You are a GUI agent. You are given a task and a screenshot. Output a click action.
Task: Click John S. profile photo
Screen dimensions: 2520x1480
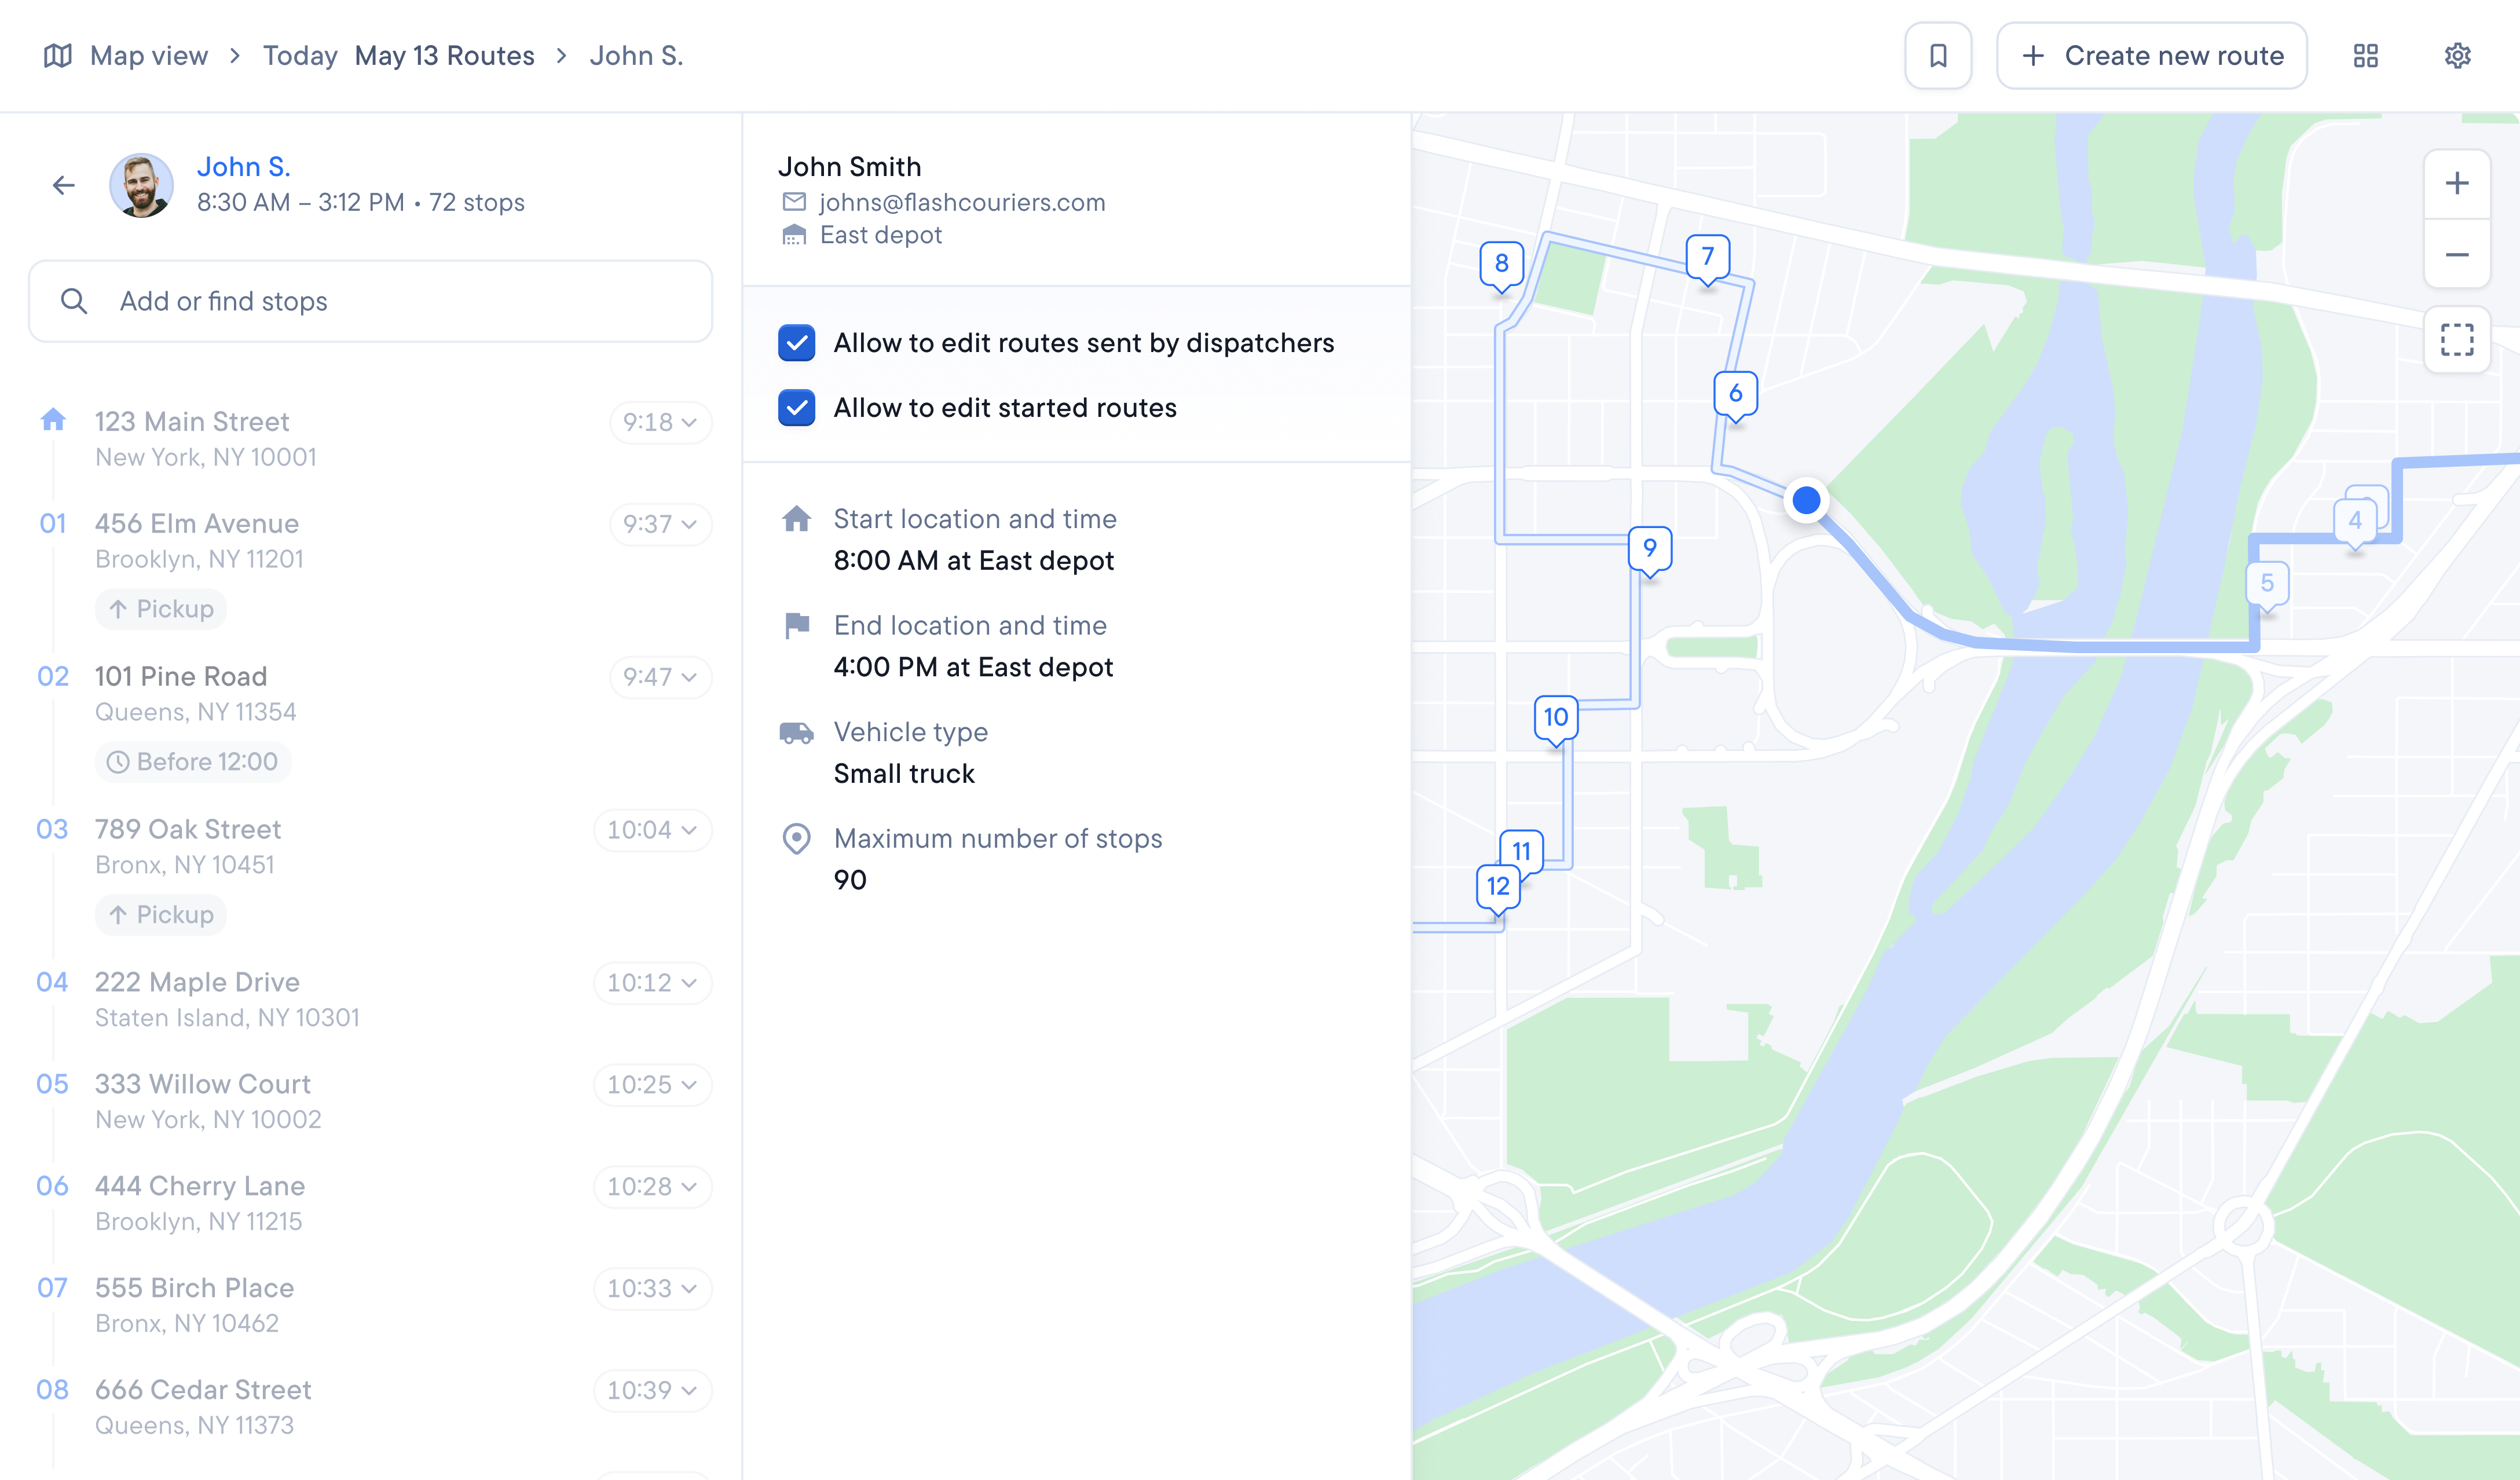(x=141, y=185)
